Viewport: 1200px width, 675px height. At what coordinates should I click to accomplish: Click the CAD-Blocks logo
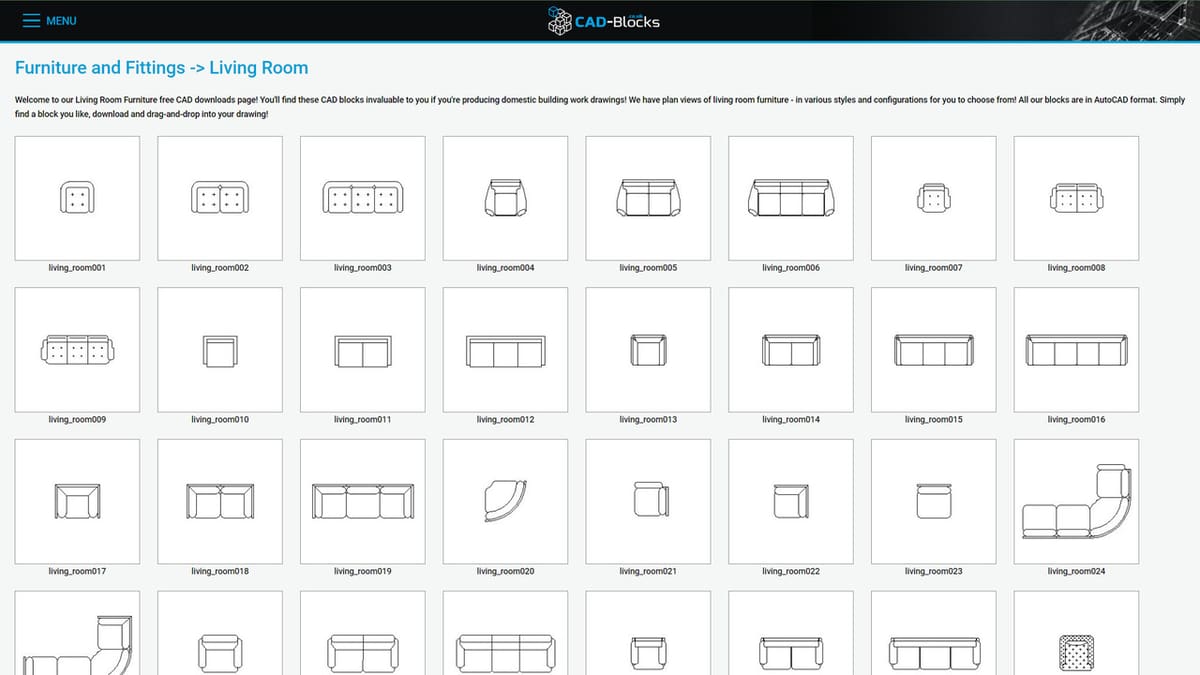(604, 20)
